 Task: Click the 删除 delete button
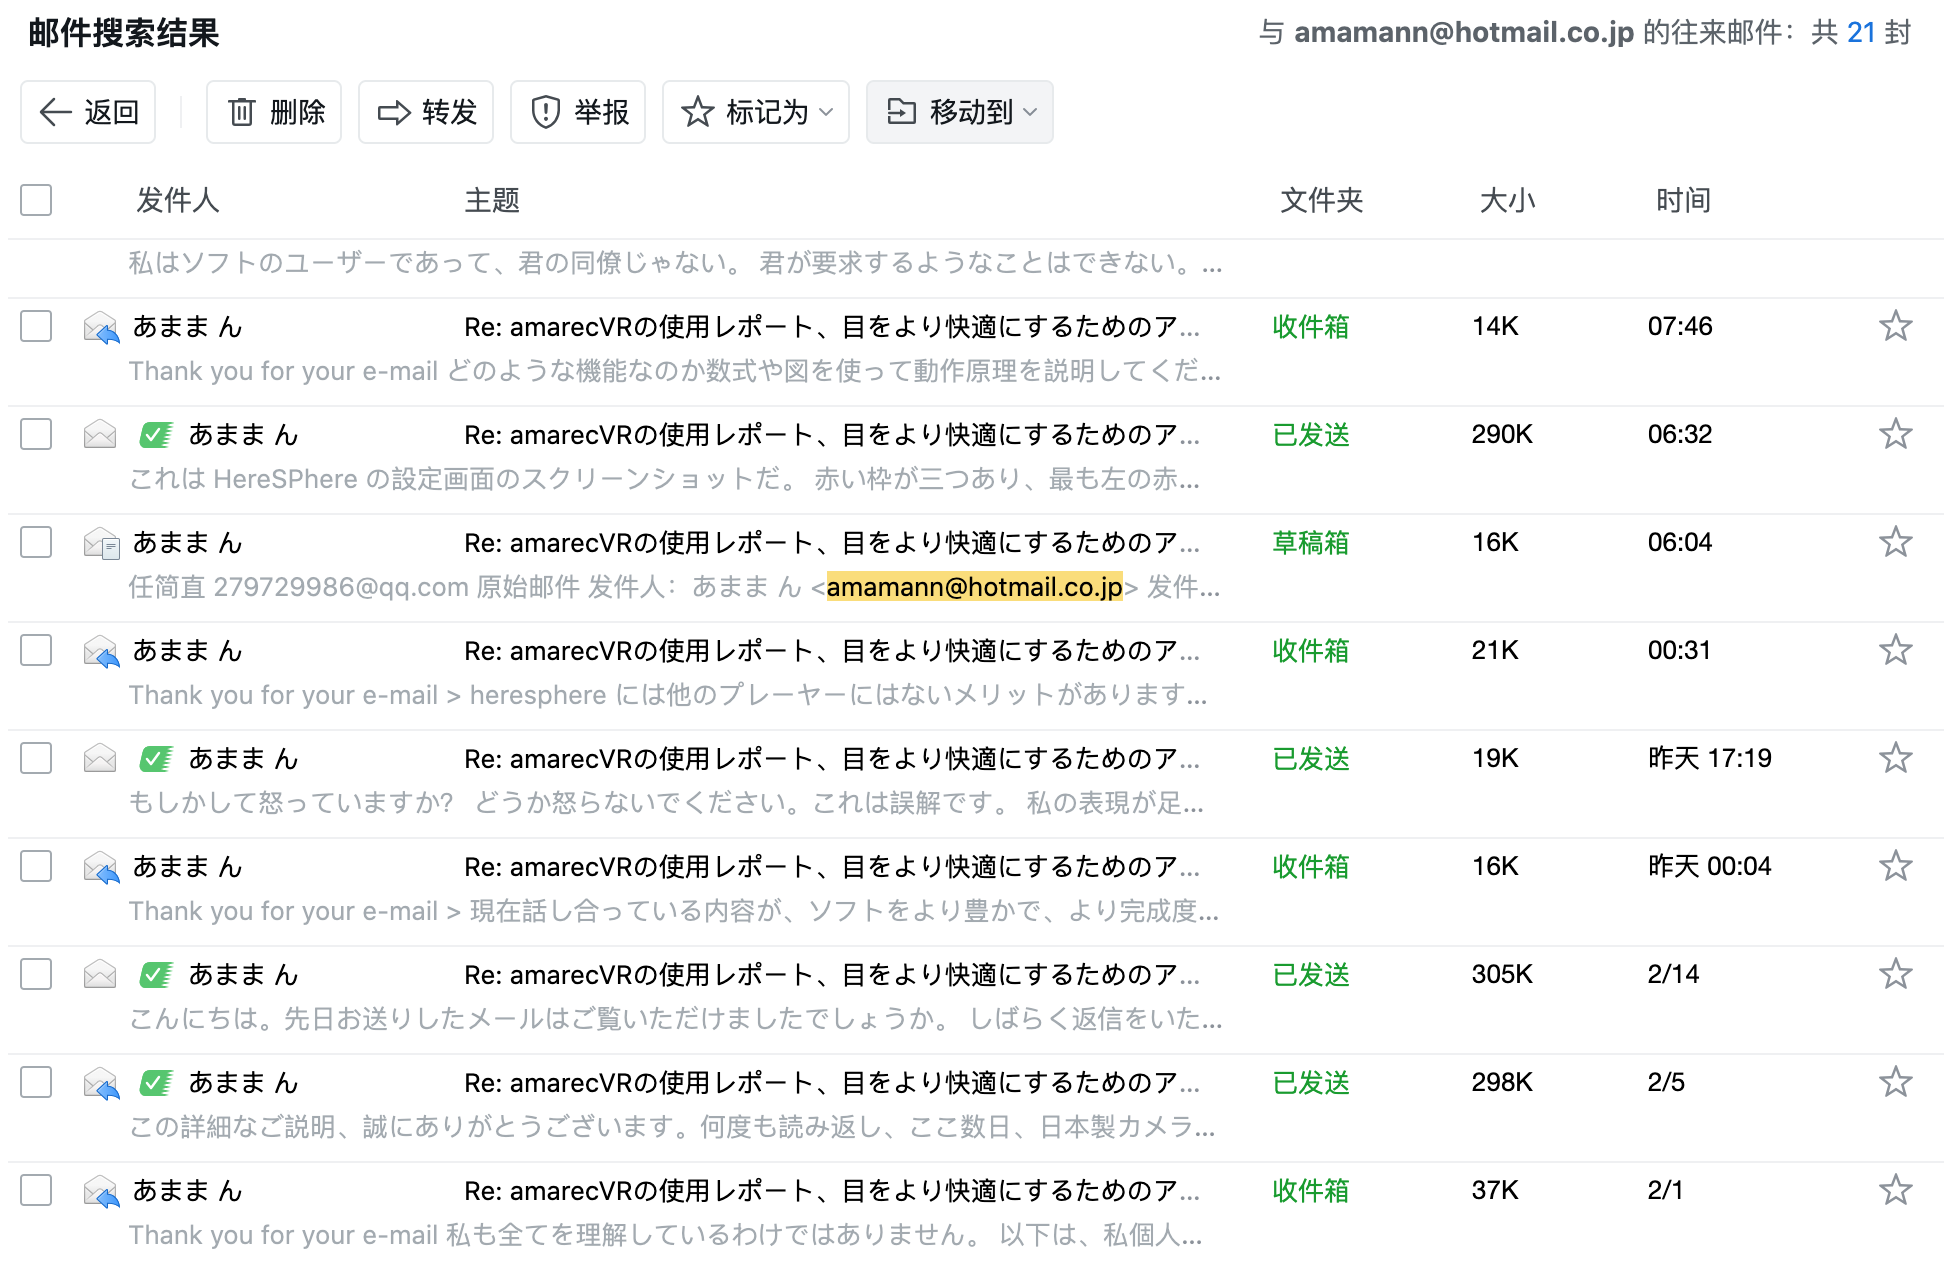point(274,112)
